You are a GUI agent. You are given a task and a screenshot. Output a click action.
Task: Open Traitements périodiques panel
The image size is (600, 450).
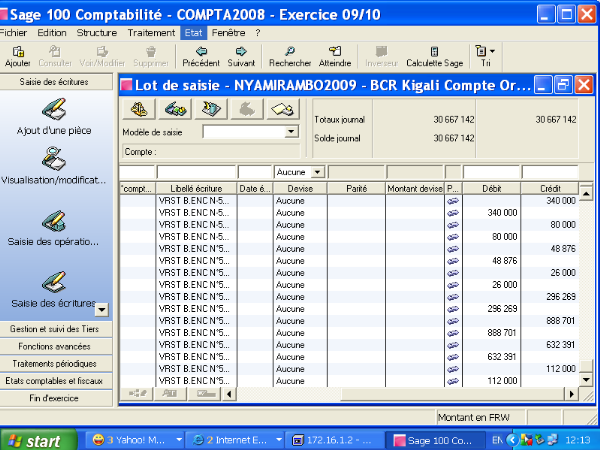coord(54,364)
